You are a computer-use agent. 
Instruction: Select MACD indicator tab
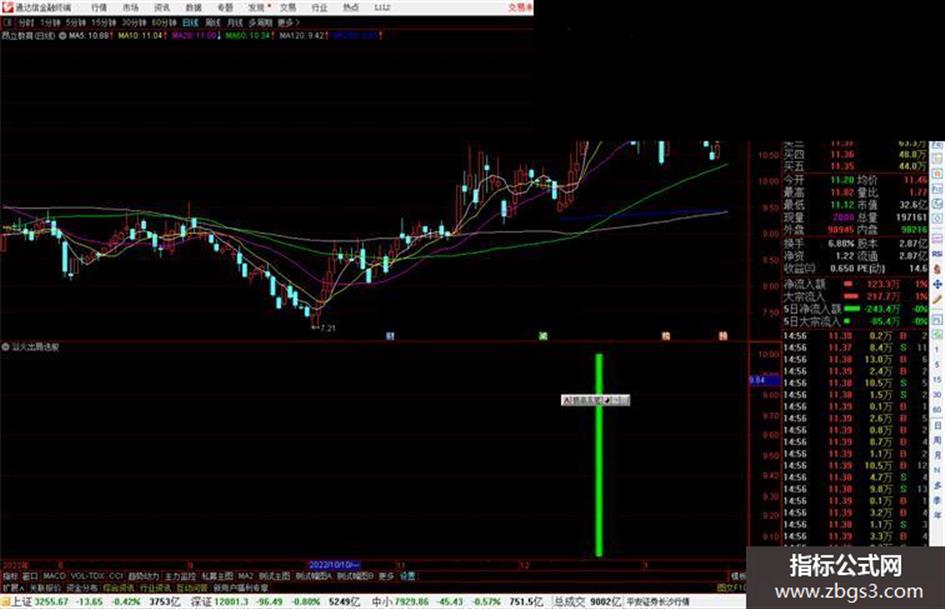pos(54,576)
